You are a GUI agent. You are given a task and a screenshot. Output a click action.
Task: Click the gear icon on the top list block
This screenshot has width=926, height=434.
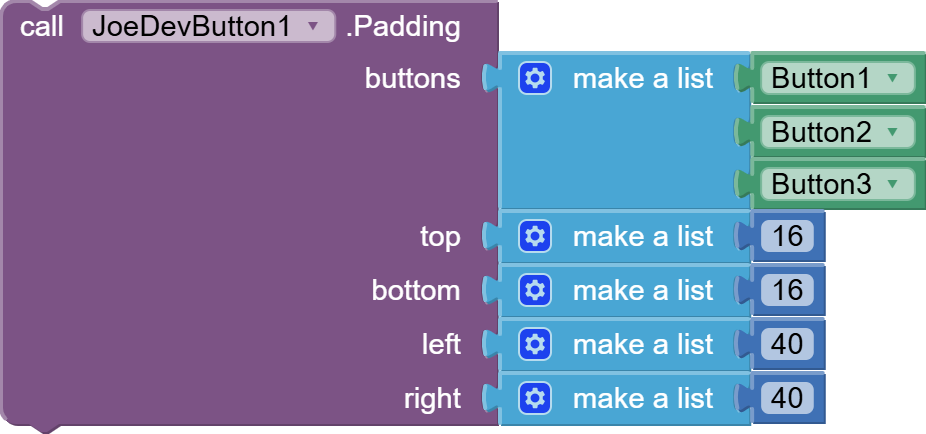click(535, 236)
